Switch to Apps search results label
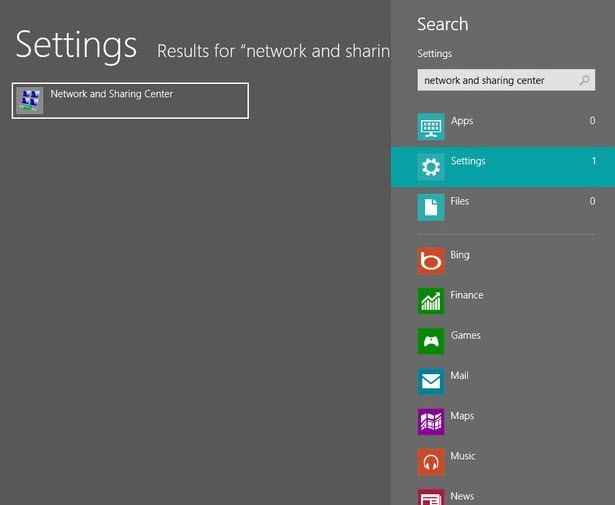The image size is (615, 505). coord(462,121)
